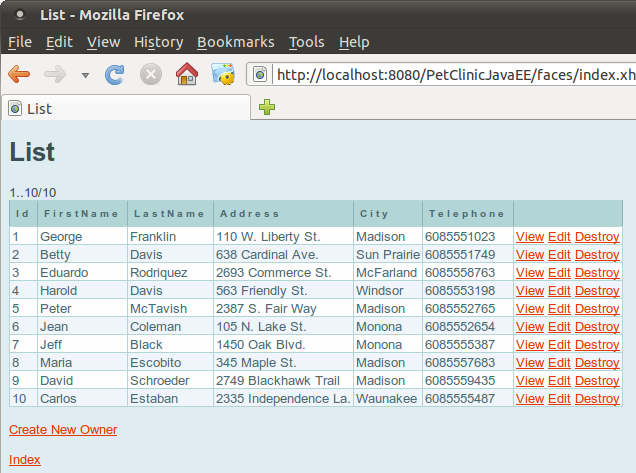The image size is (636, 473).
Task: Edit owner Betty Davis
Action: coord(559,255)
